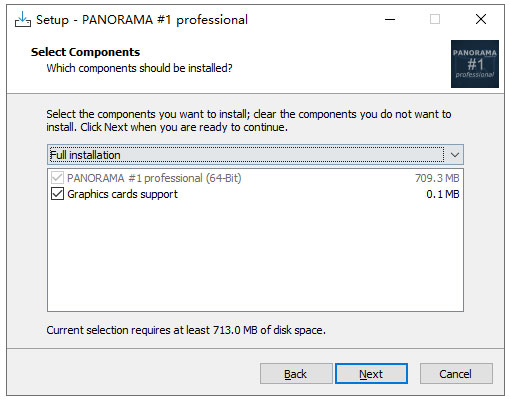Click the dropdown chevron arrow
Viewport: 510px width, 400px height.
(x=455, y=155)
